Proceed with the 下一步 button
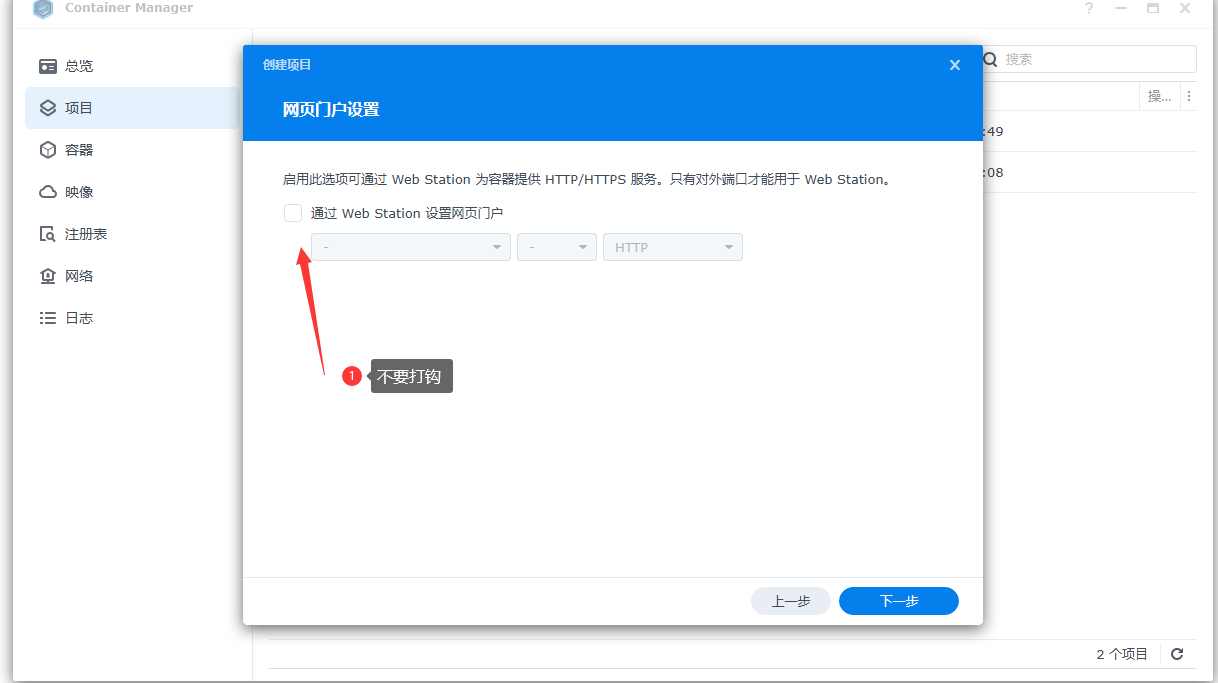Screen dimensions: 1218x683 click(x=898, y=601)
